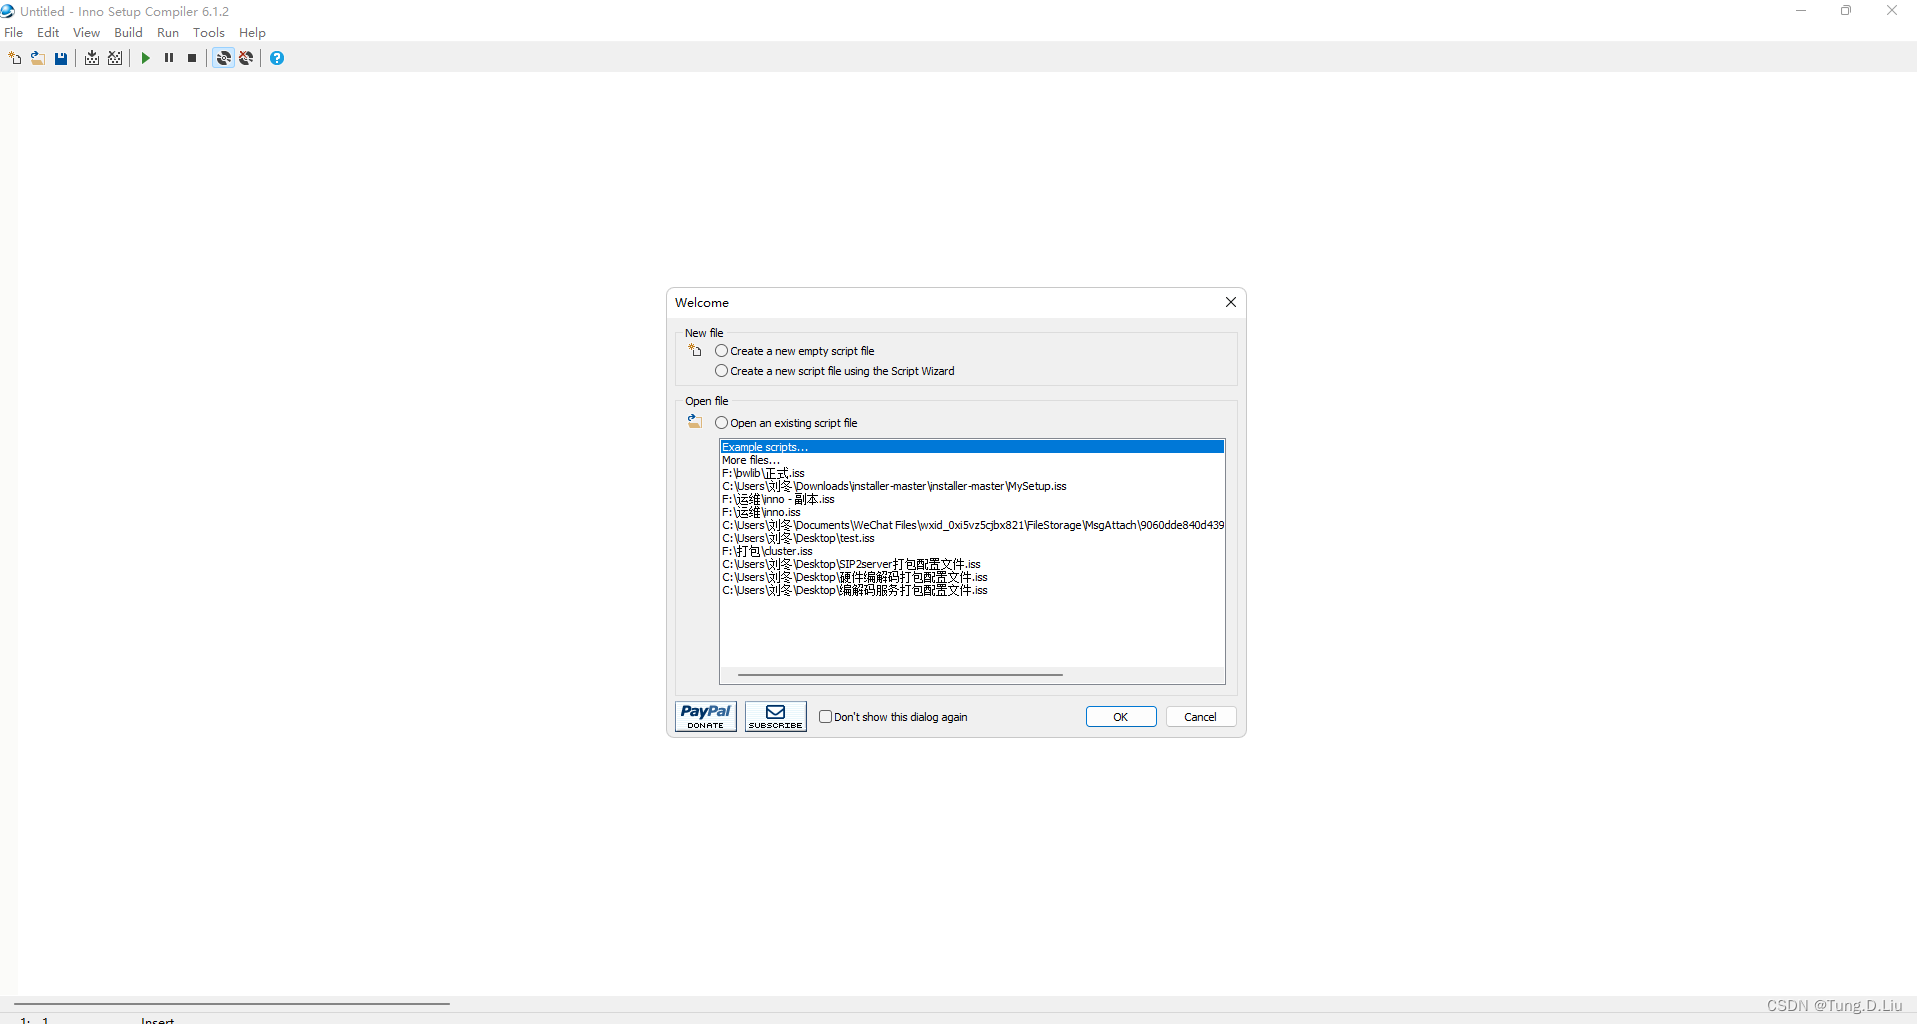Image resolution: width=1917 pixels, height=1024 pixels.
Task: Open the Run menu
Action: [168, 33]
